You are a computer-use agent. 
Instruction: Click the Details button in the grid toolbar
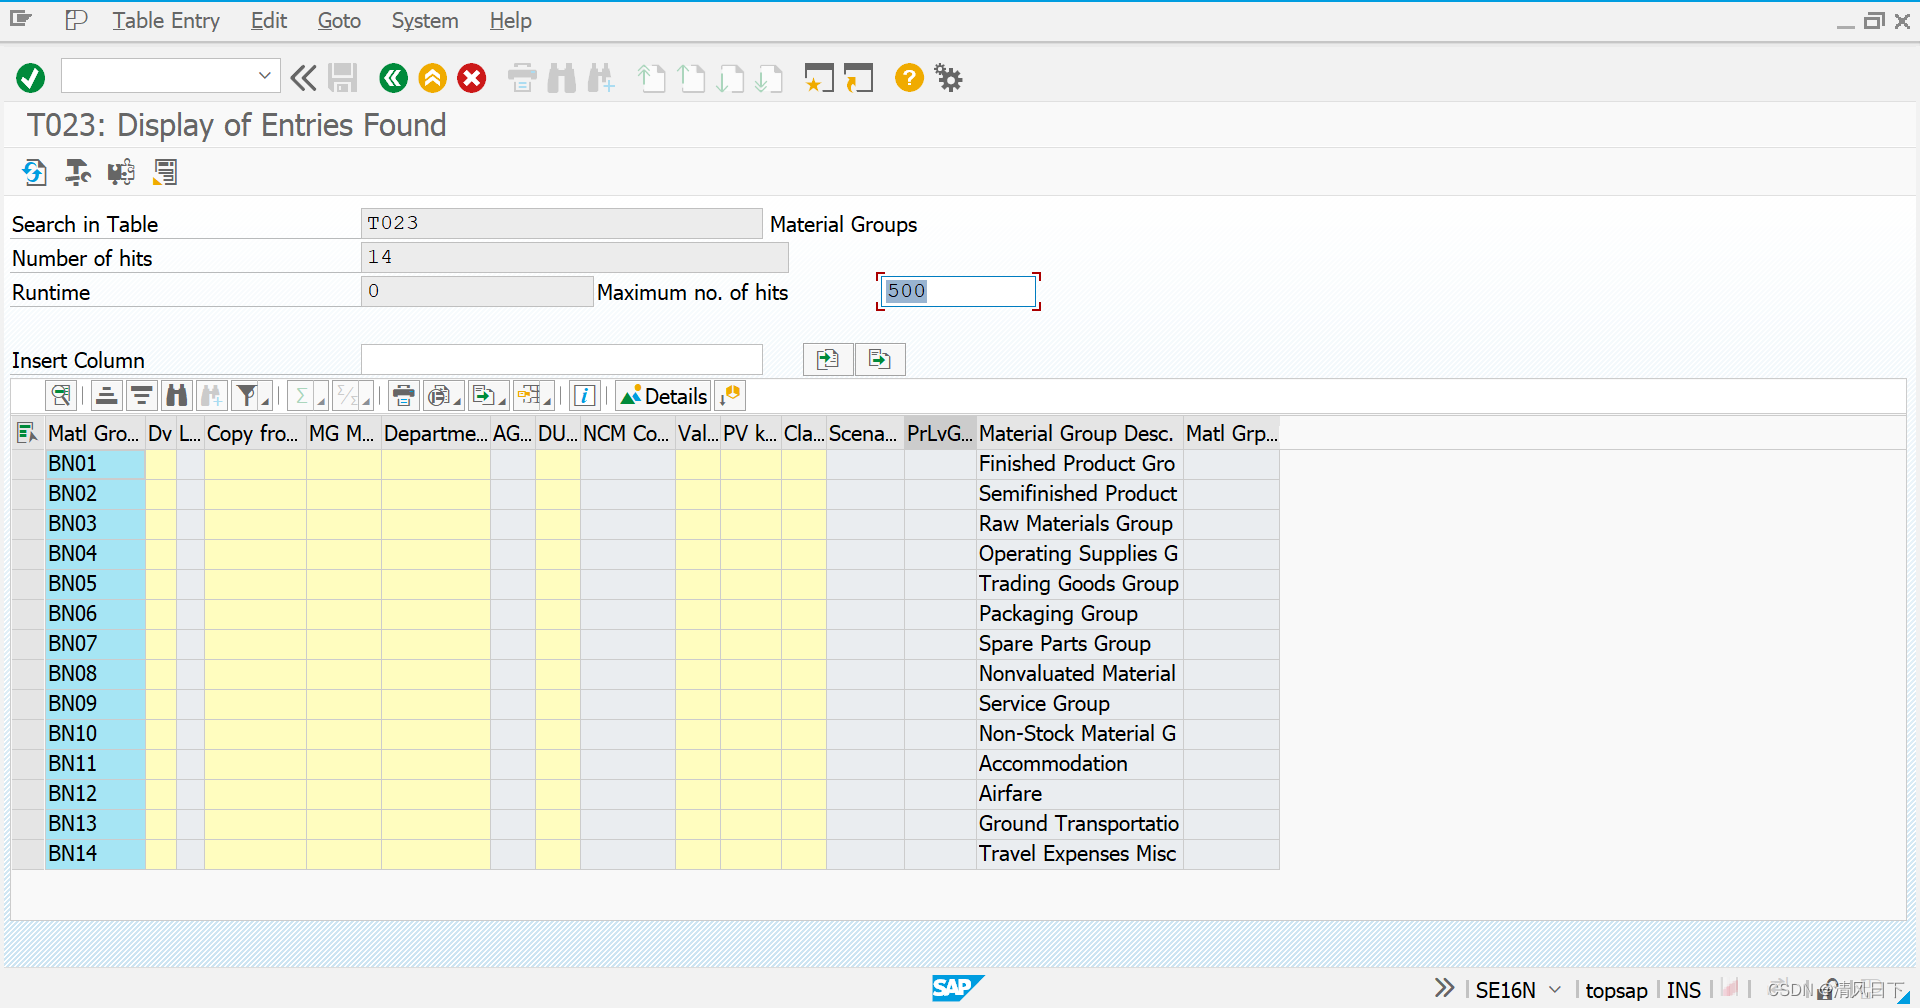tap(662, 395)
